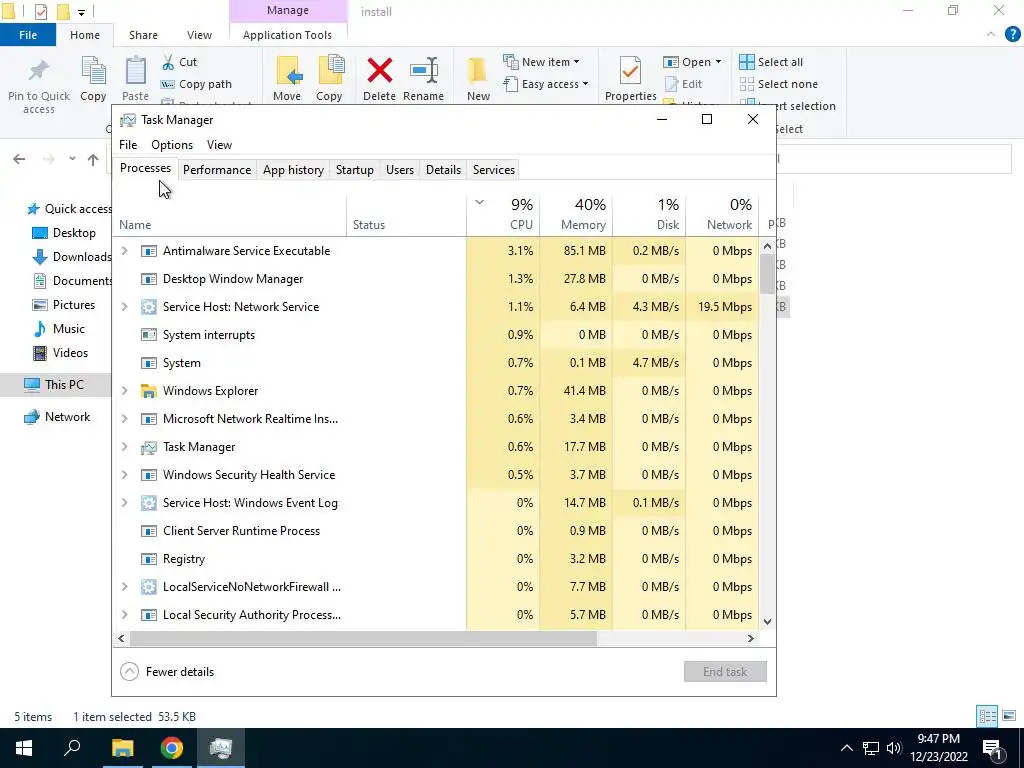This screenshot has width=1024, height=768.
Task: Switch Explorer to details view
Action: coord(987,716)
